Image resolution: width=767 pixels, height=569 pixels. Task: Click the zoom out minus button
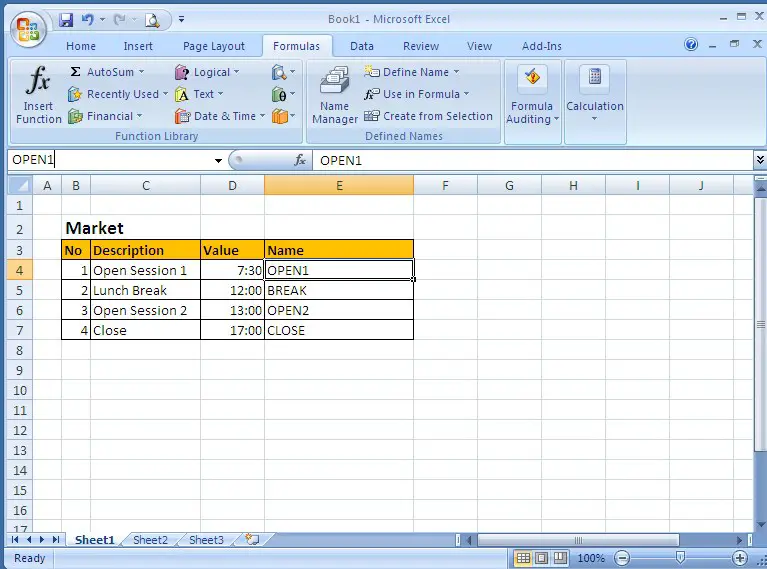622,558
